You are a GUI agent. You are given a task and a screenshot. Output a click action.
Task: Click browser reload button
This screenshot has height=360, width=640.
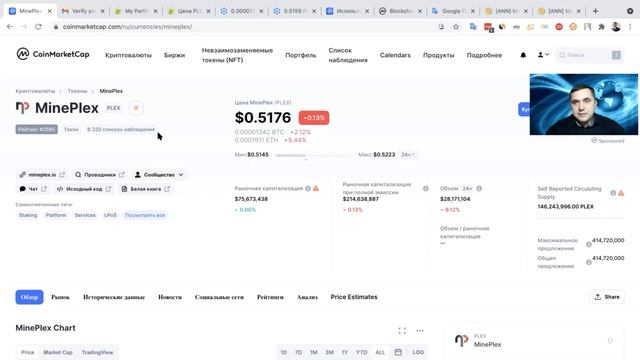click(38, 27)
